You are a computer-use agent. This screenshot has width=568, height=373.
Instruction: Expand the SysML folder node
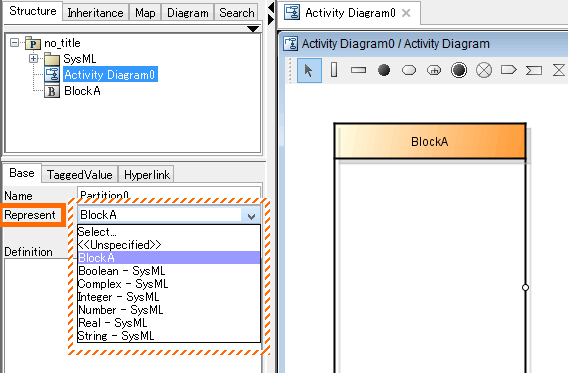[33, 58]
